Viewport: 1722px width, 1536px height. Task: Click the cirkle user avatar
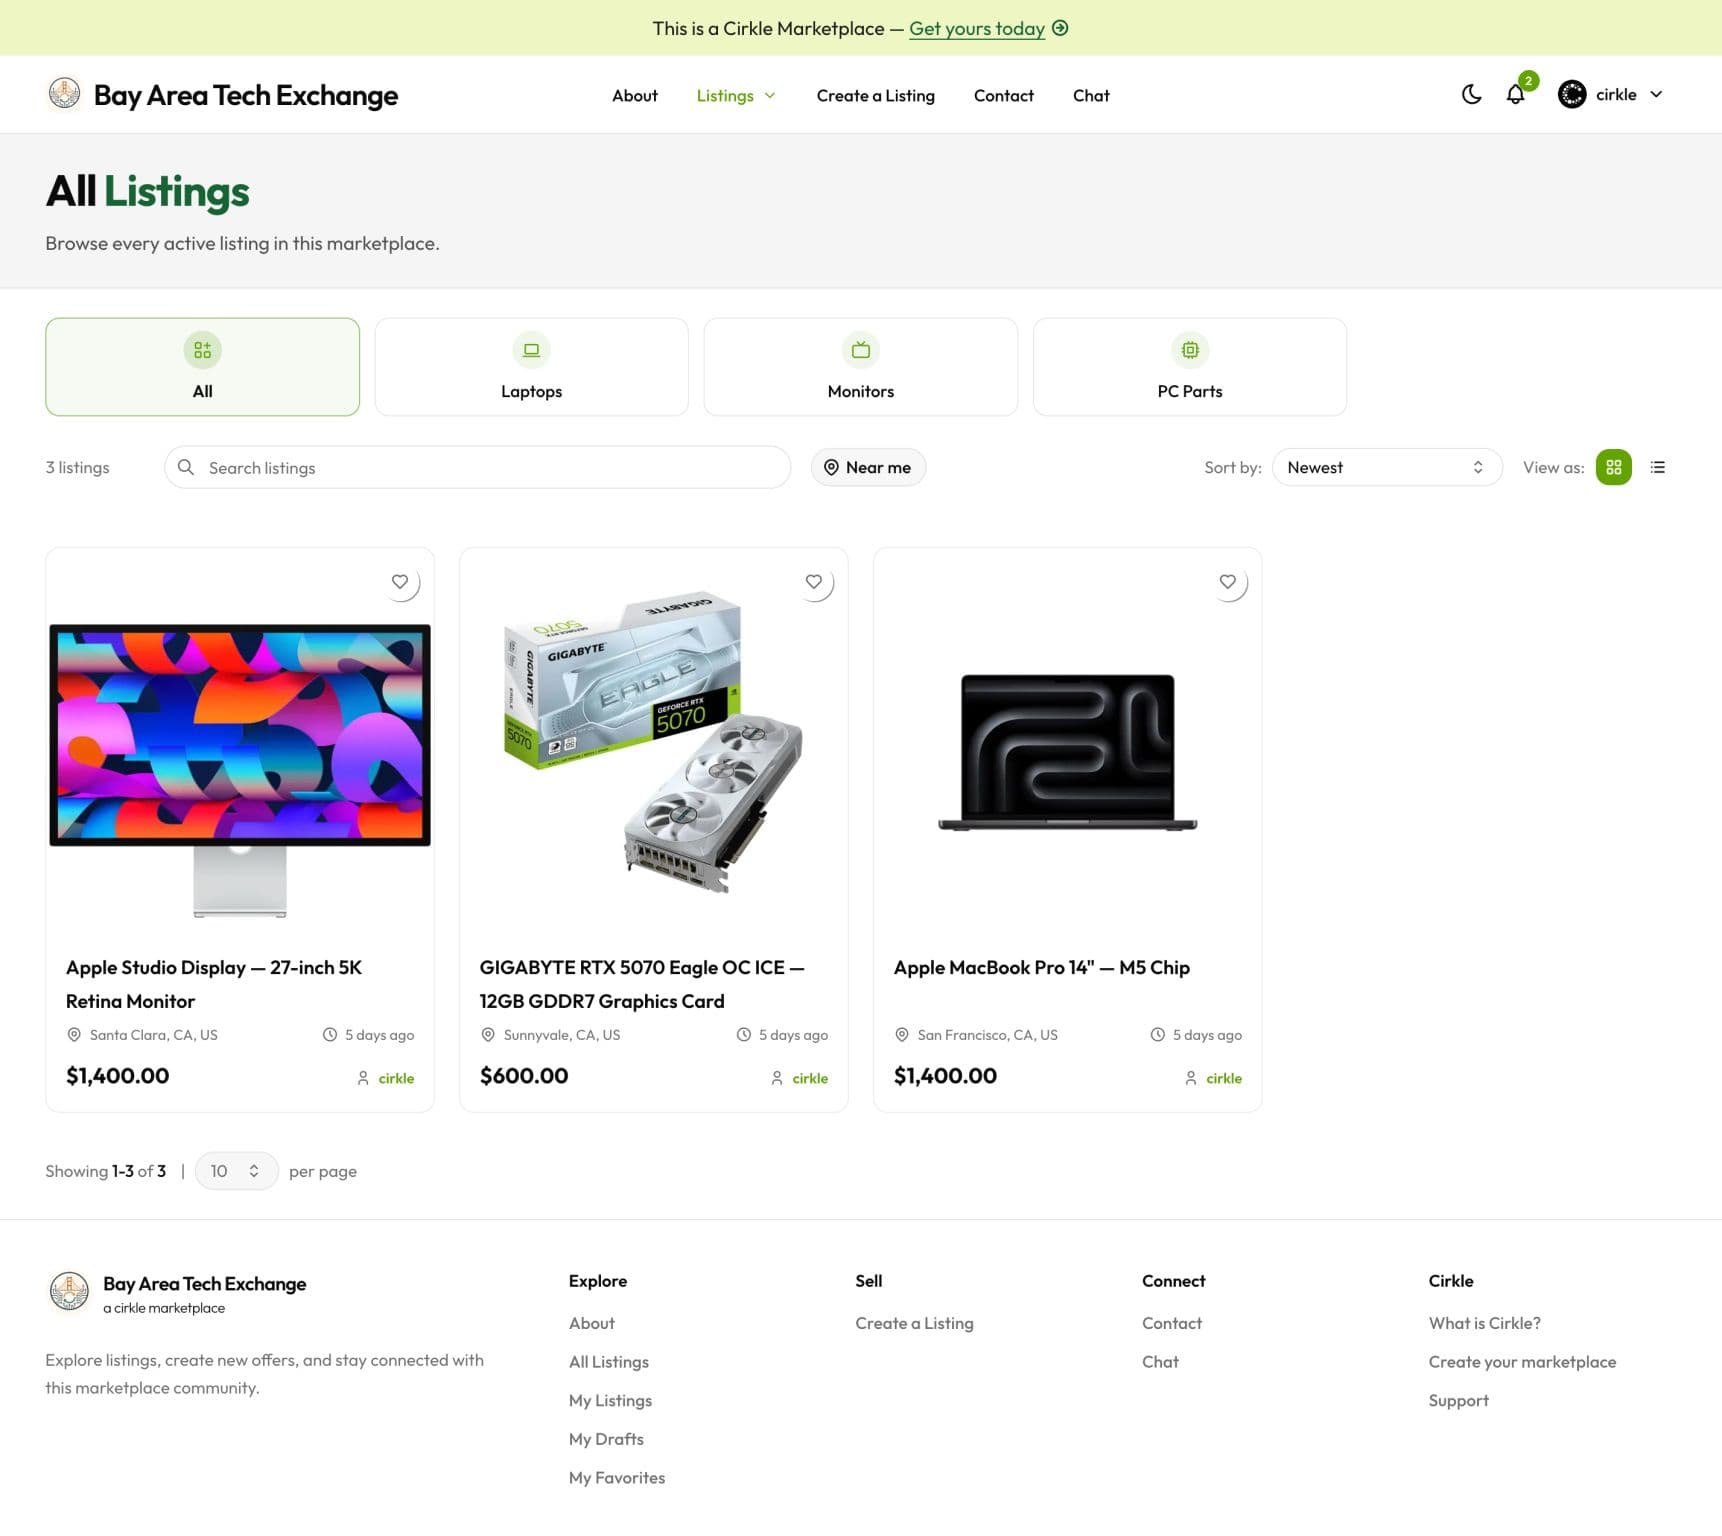point(1572,94)
